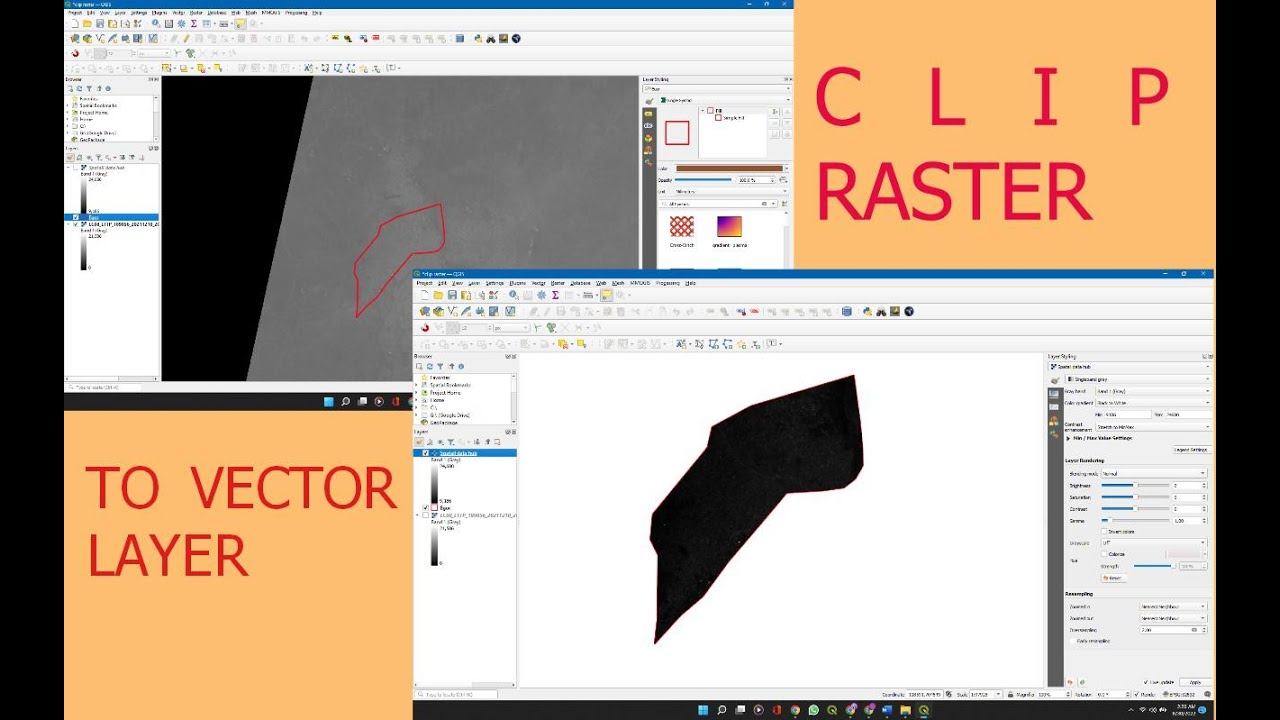Click Open Layer Styling icon in Layers panel

click(x=419, y=441)
